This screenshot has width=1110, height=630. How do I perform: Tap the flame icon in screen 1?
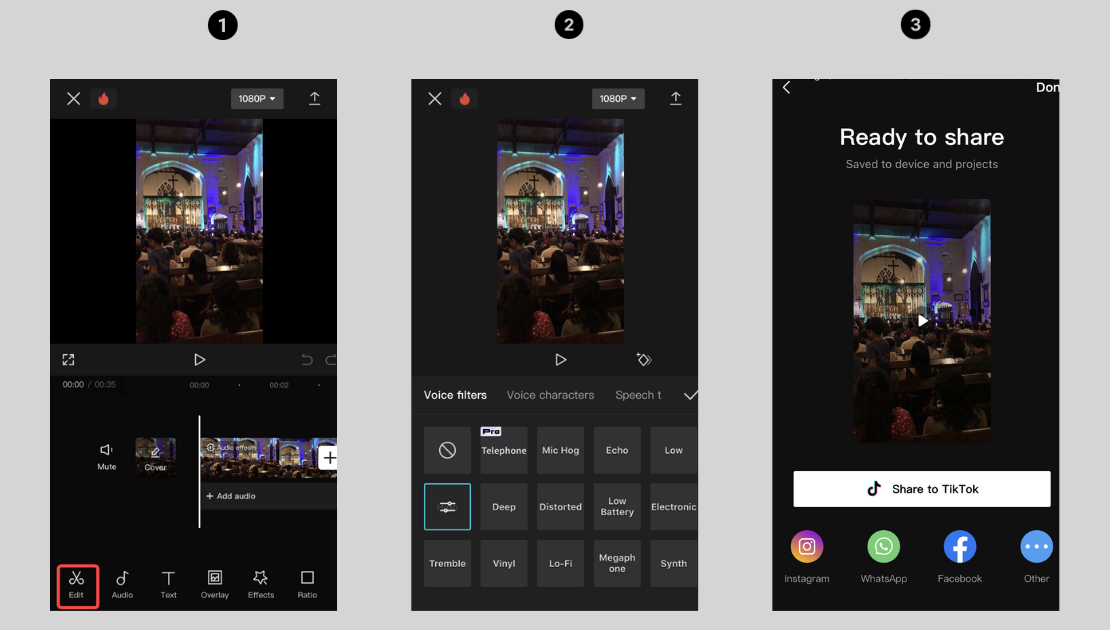[x=103, y=98]
